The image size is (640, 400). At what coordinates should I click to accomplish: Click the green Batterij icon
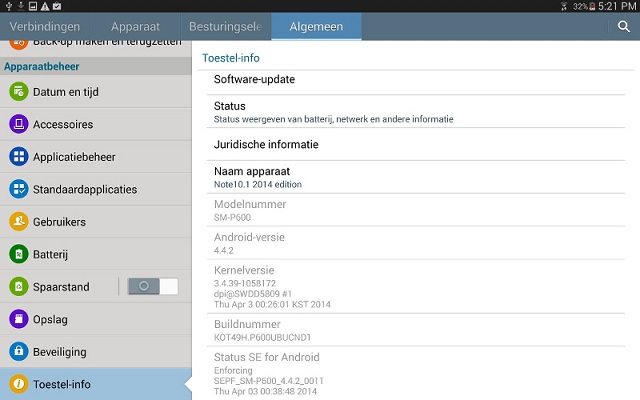tap(19, 254)
